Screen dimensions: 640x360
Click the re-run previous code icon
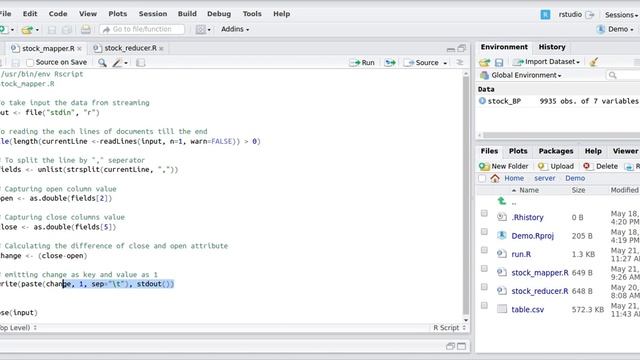pyautogui.click(x=390, y=62)
